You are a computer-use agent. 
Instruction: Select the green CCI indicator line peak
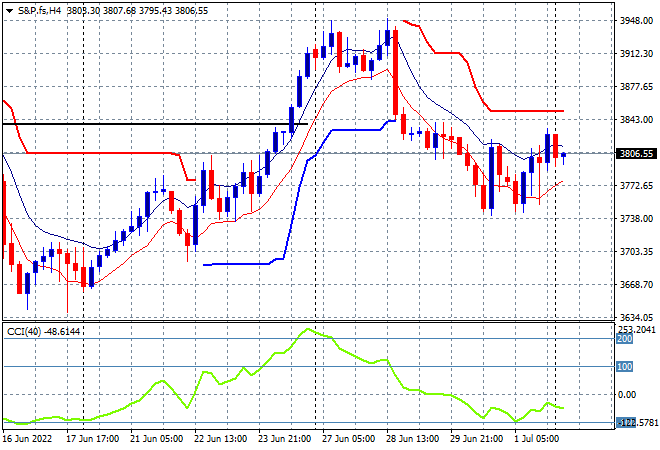(x=307, y=329)
